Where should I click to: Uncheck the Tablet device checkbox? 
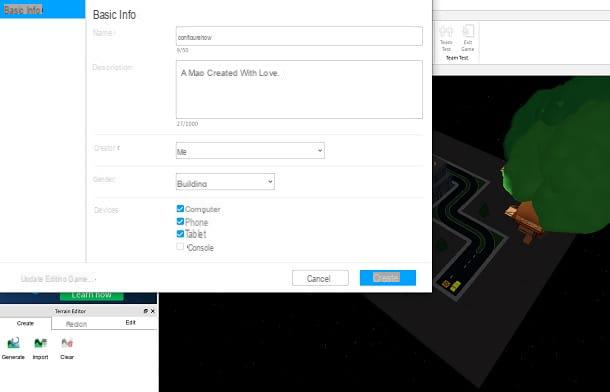coord(180,234)
